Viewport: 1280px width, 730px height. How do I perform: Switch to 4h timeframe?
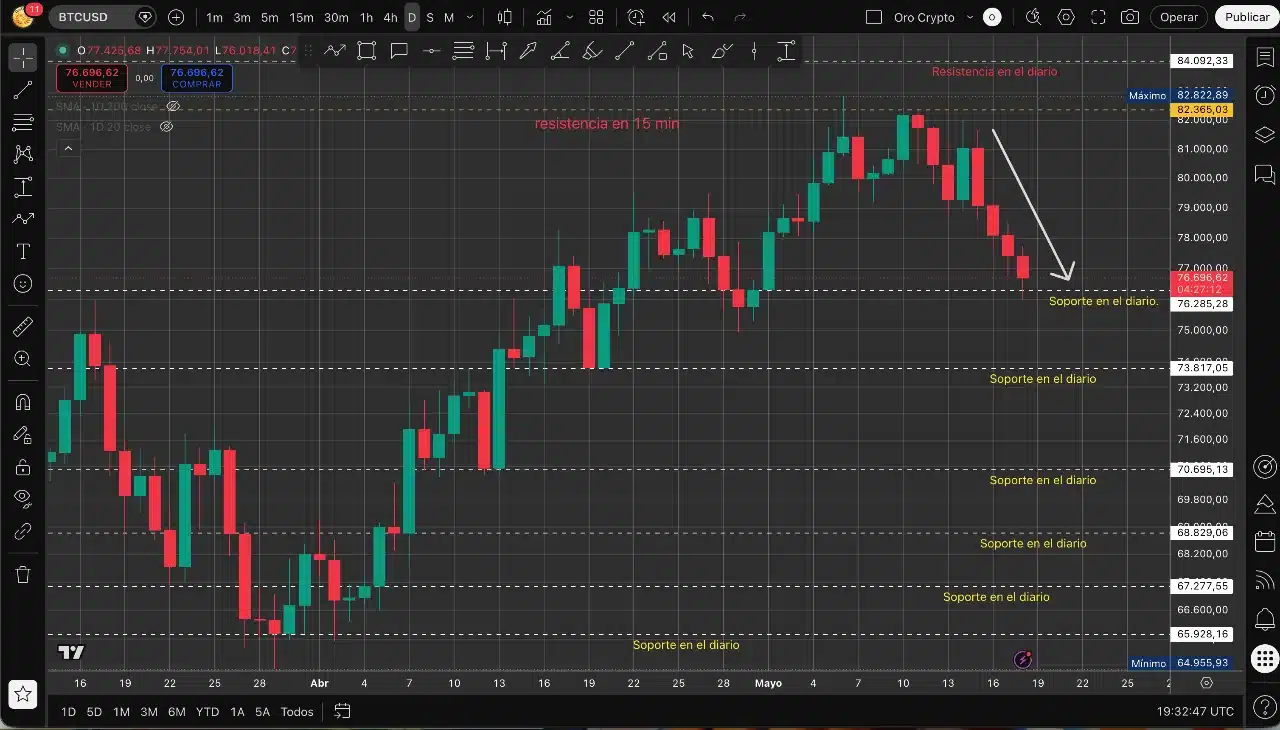point(390,17)
